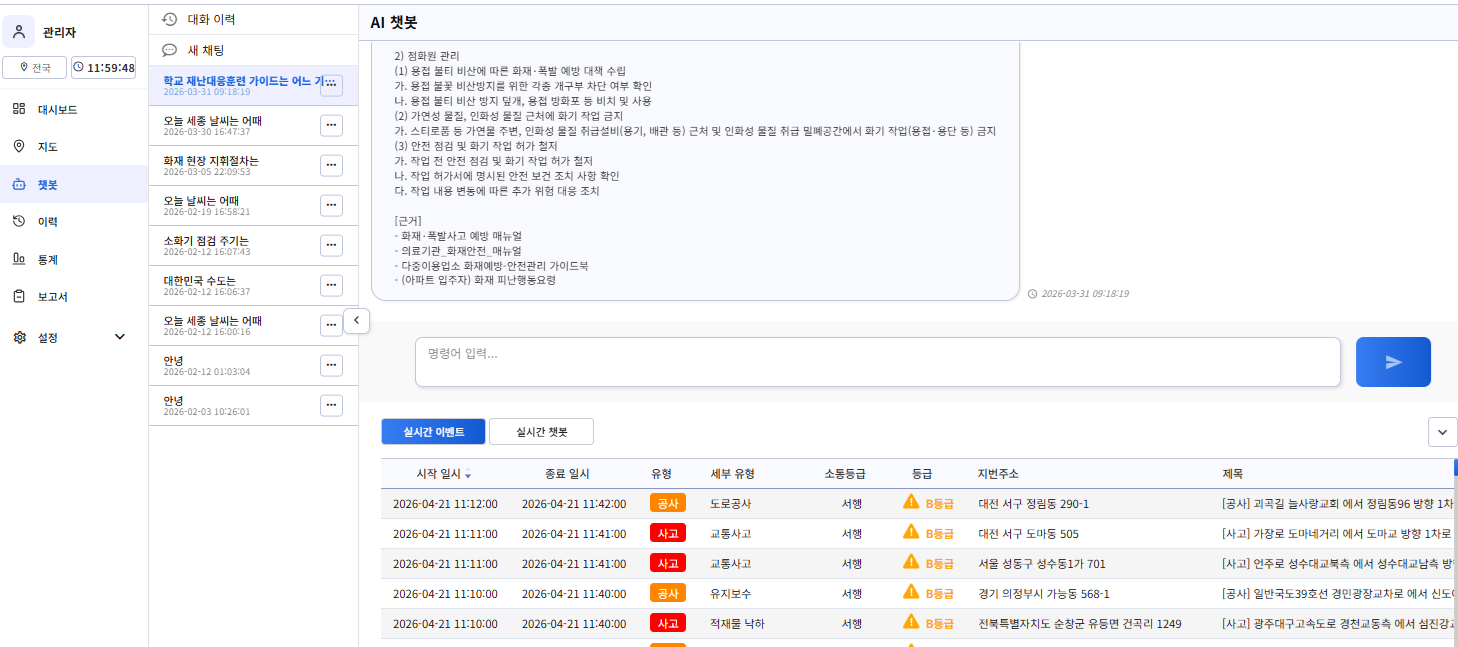Viewport: 1458px width, 647px height.
Task: Click the timestamp clock icon under chat reply
Action: pyautogui.click(x=1033, y=294)
